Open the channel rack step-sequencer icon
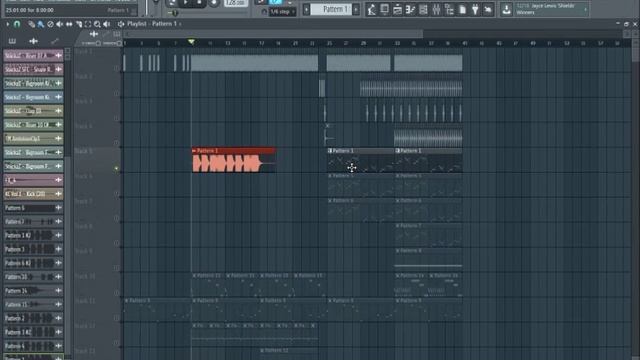 pyautogui.click(x=410, y=9)
